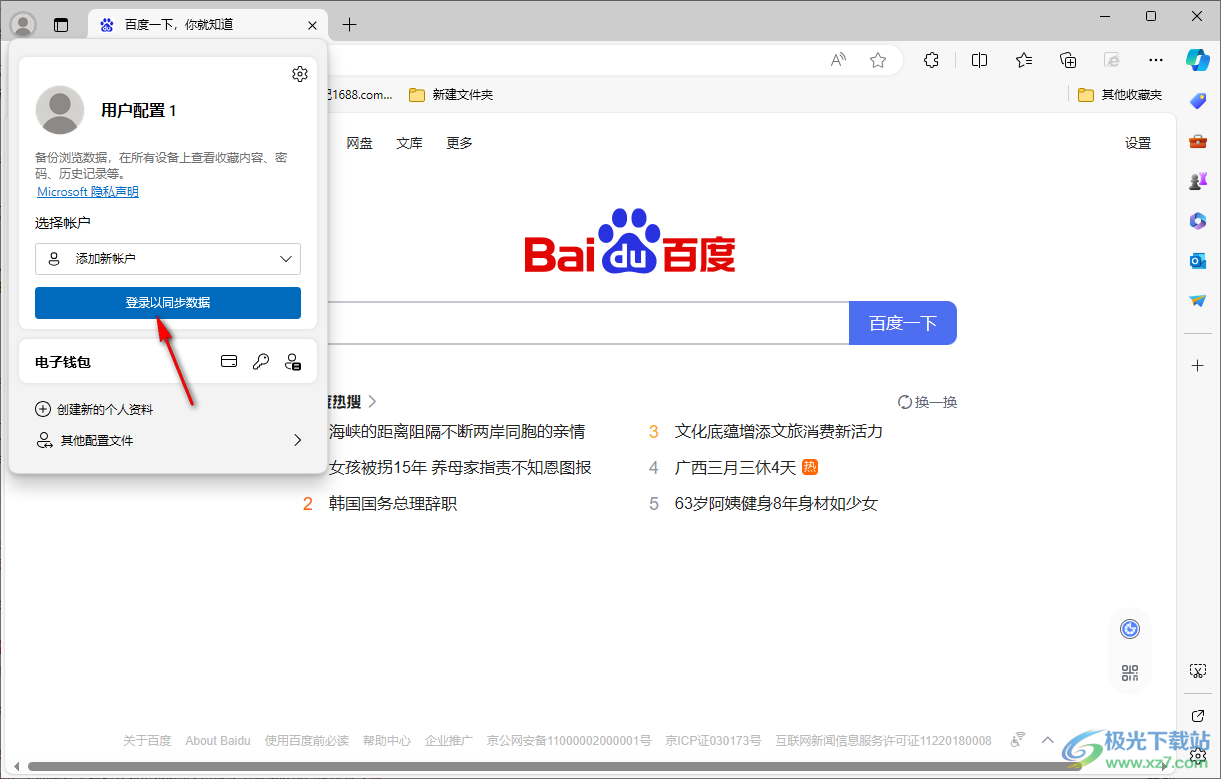Click 创建新的个人资料
1221x779 pixels.
tap(95, 409)
